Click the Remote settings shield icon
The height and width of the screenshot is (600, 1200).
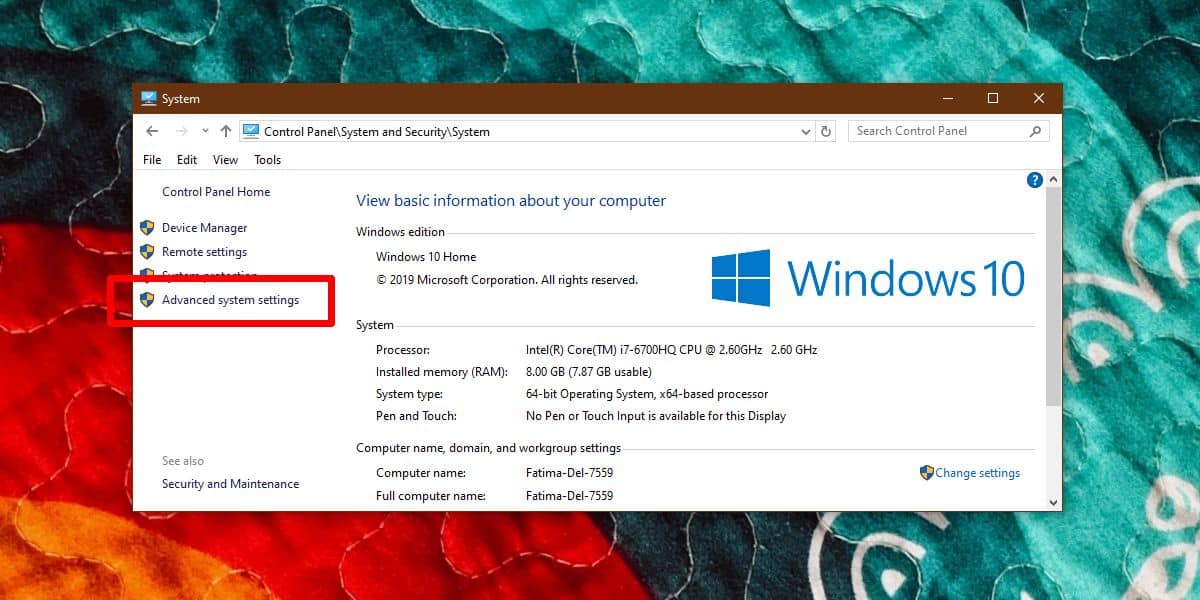tap(147, 252)
